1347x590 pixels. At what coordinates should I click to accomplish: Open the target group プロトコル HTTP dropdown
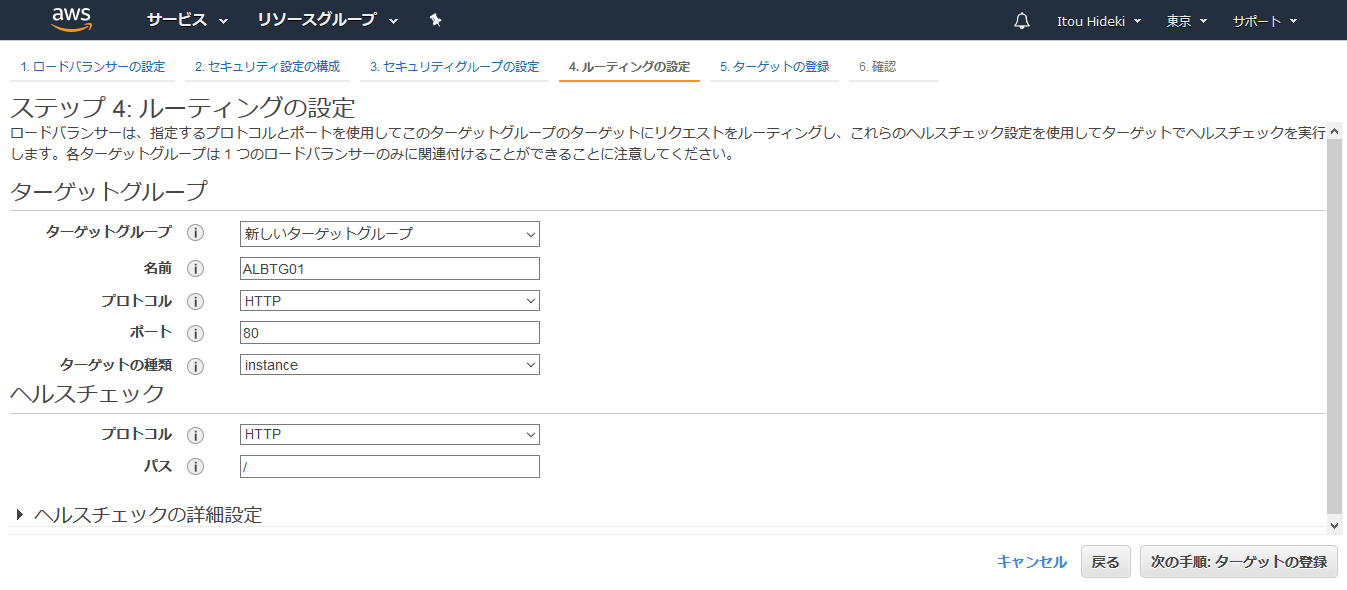[390, 301]
